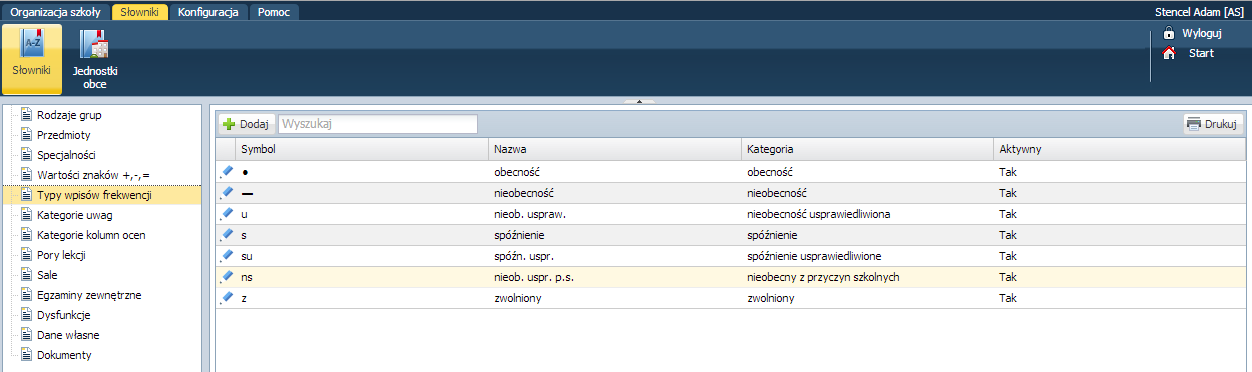The image size is (1252, 372).
Task: Edit the zwolniony row with pencil icon
Action: tap(227, 297)
